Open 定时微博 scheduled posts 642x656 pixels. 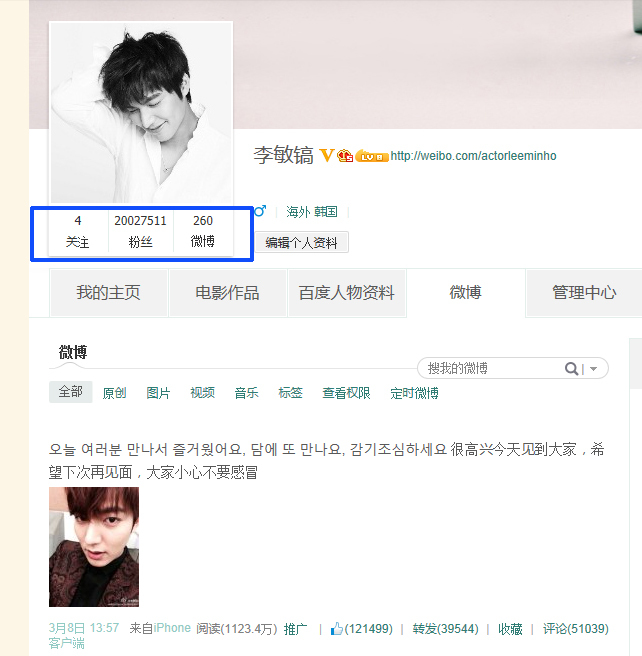(x=414, y=393)
